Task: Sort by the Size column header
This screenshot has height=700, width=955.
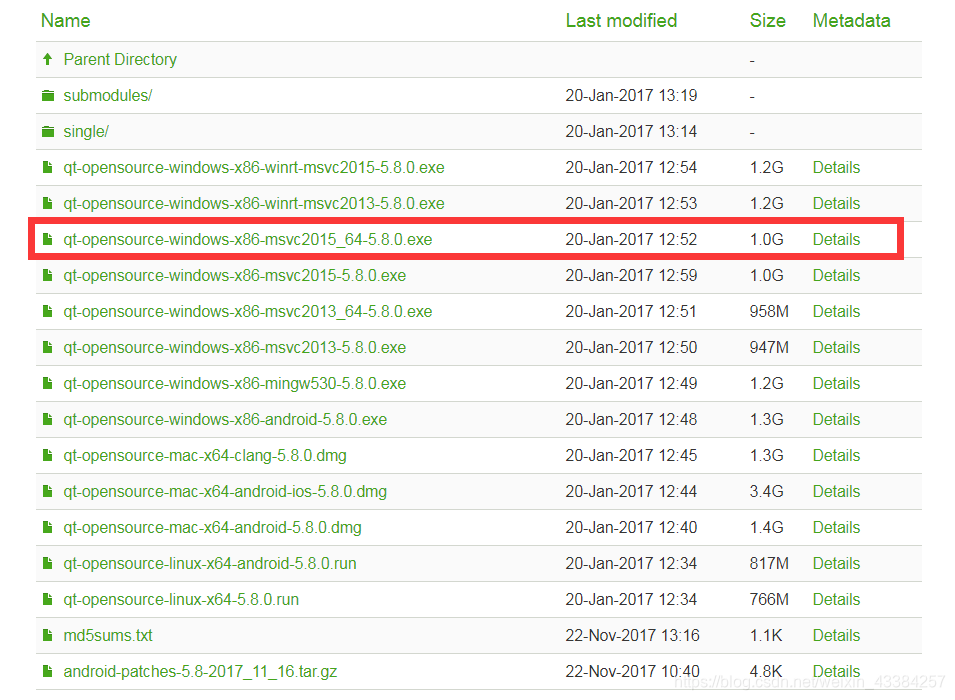Action: point(767,21)
